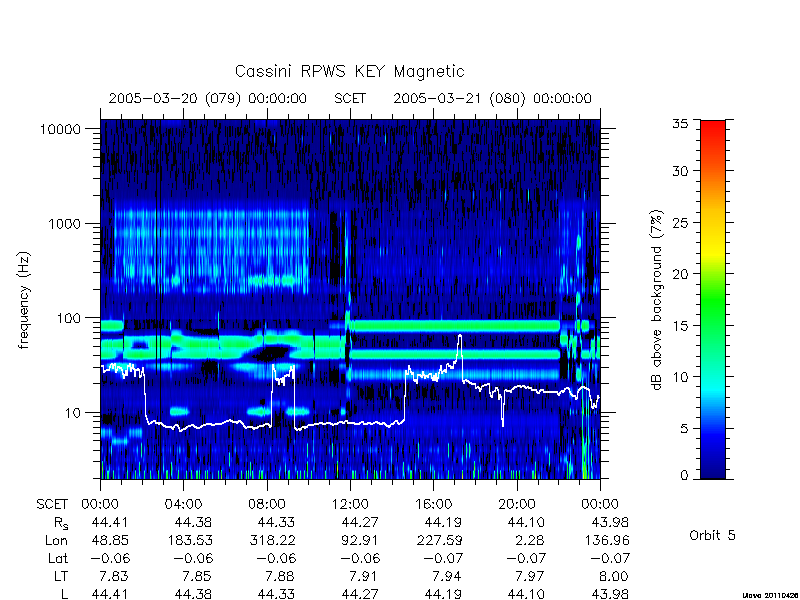The image size is (800, 600).
Task: Click the 16:00 time axis label
Action: (433, 505)
